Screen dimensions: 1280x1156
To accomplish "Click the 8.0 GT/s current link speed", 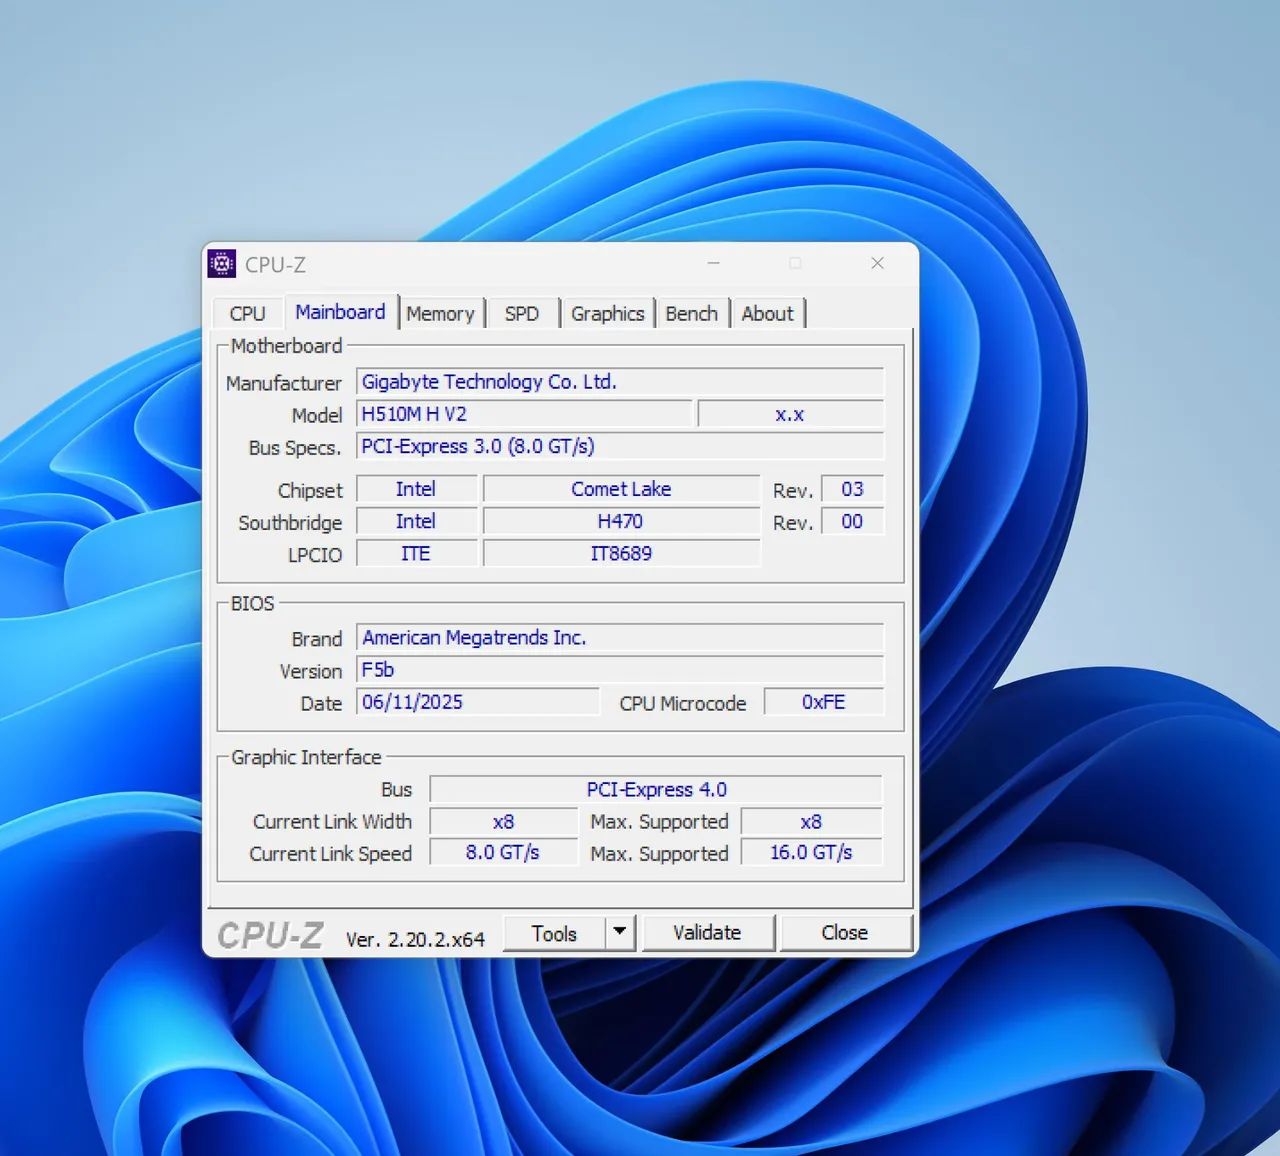I will (x=504, y=853).
